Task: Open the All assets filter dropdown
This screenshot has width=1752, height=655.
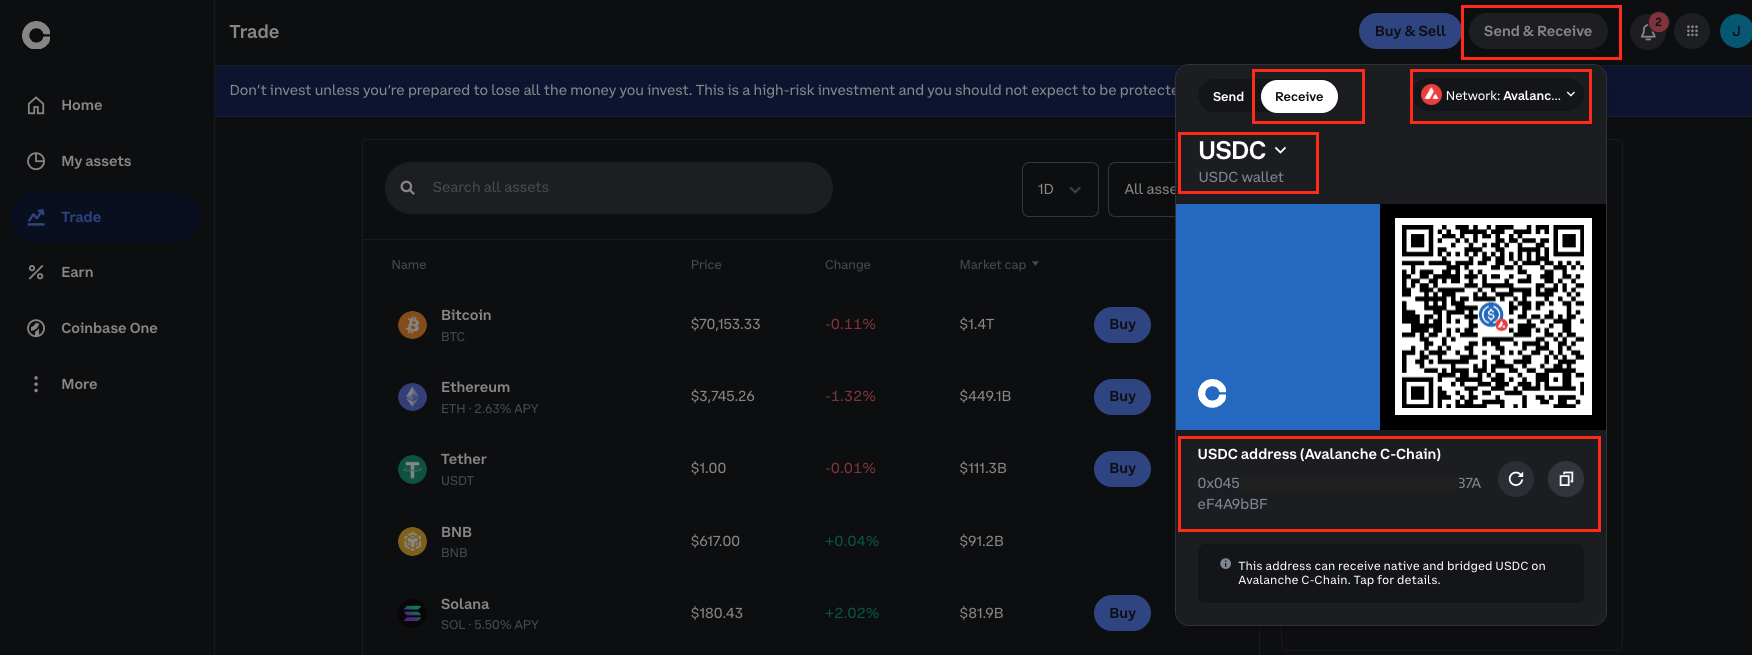Action: click(x=1144, y=189)
